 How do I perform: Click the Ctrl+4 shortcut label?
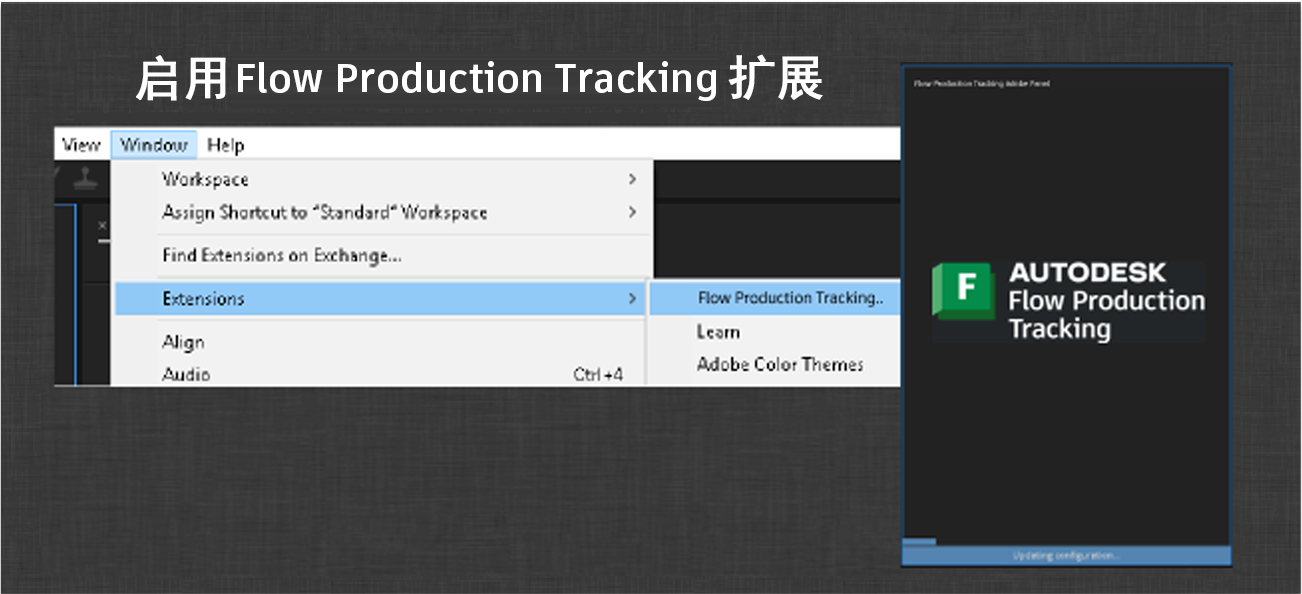[x=598, y=375]
